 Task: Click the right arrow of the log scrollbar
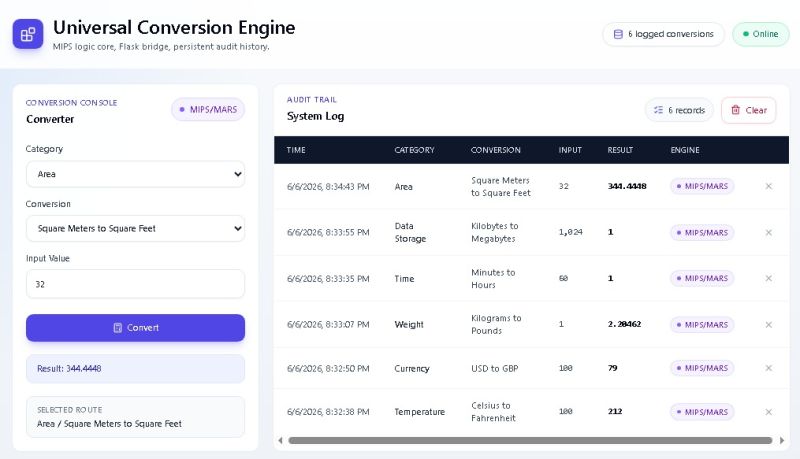pyautogui.click(x=782, y=441)
